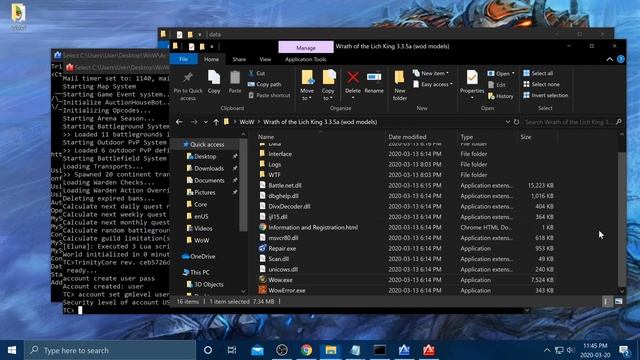Open the File tab
Viewport: 640px width, 360px height.
184,59
